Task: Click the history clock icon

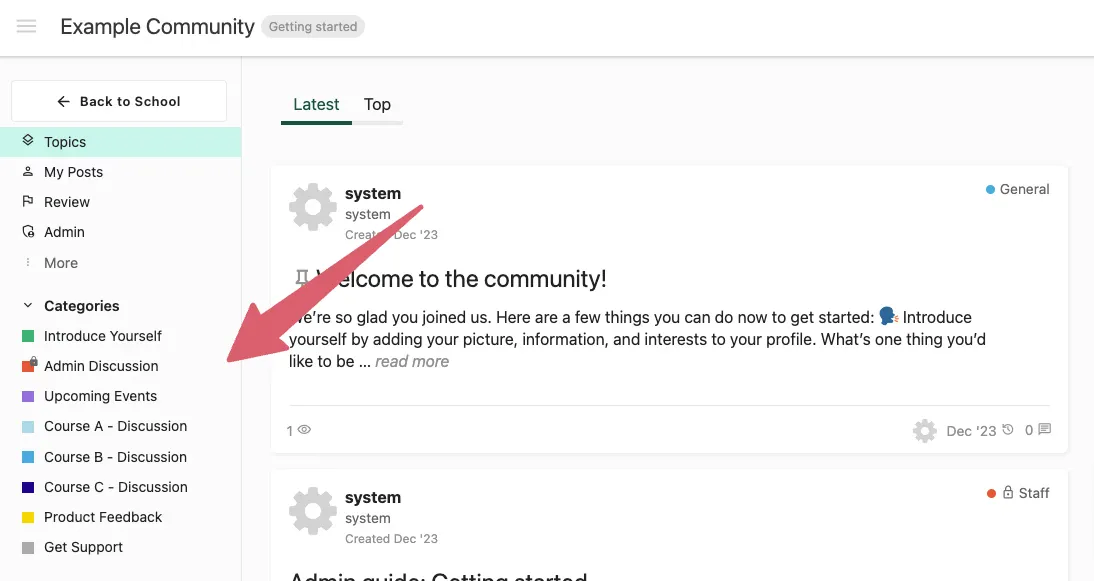Action: point(1007,429)
